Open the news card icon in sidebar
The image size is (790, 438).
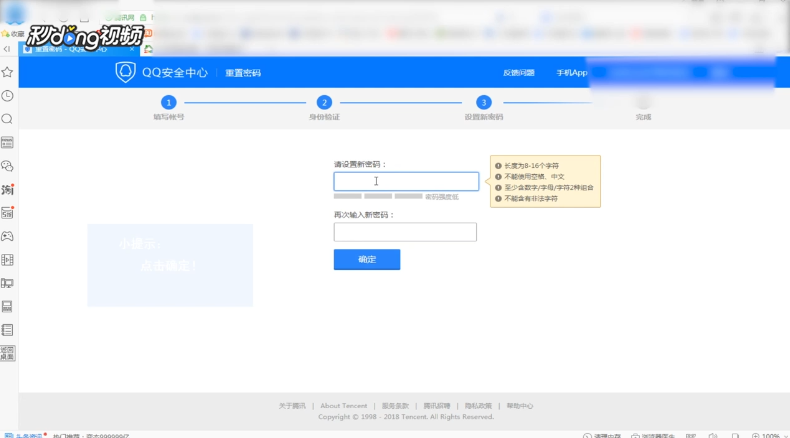tap(7, 143)
